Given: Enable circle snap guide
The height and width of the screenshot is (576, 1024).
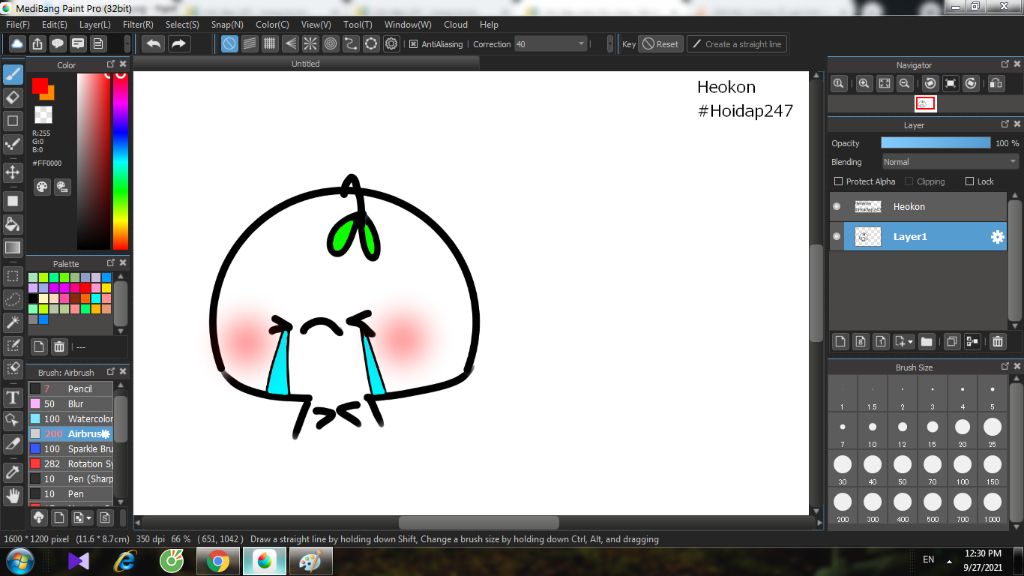Looking at the screenshot, I should 330,44.
